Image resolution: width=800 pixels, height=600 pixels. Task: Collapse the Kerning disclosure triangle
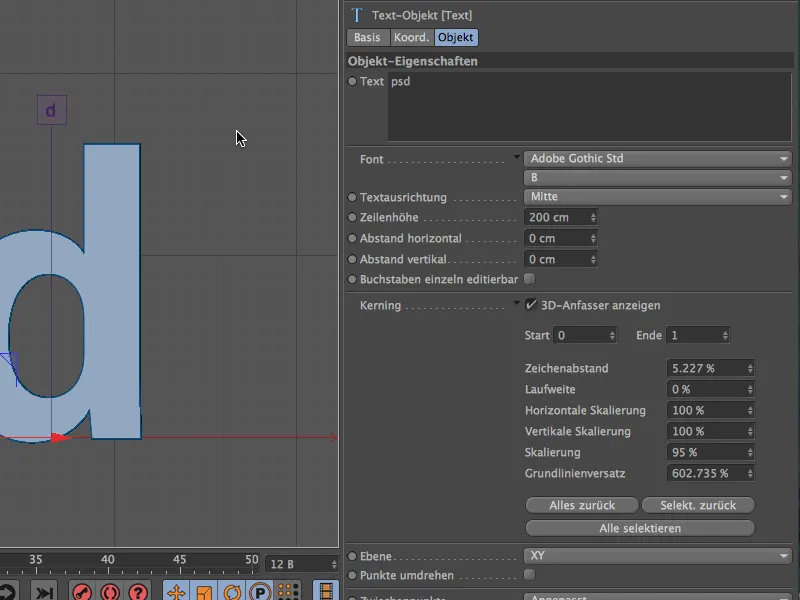(x=516, y=303)
